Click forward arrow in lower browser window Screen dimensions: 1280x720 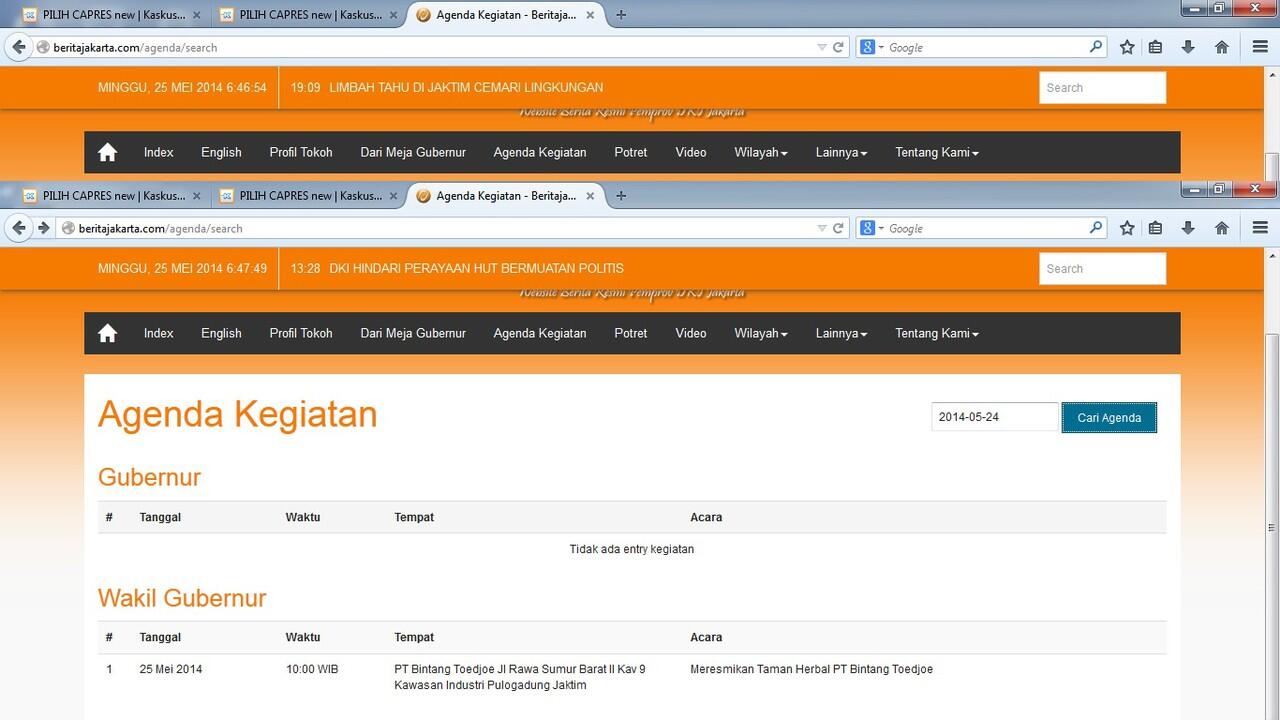coord(43,228)
